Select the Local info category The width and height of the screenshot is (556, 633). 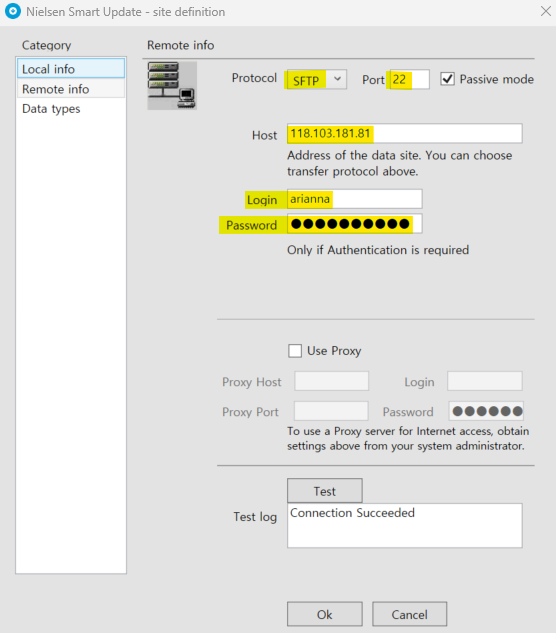tap(71, 69)
